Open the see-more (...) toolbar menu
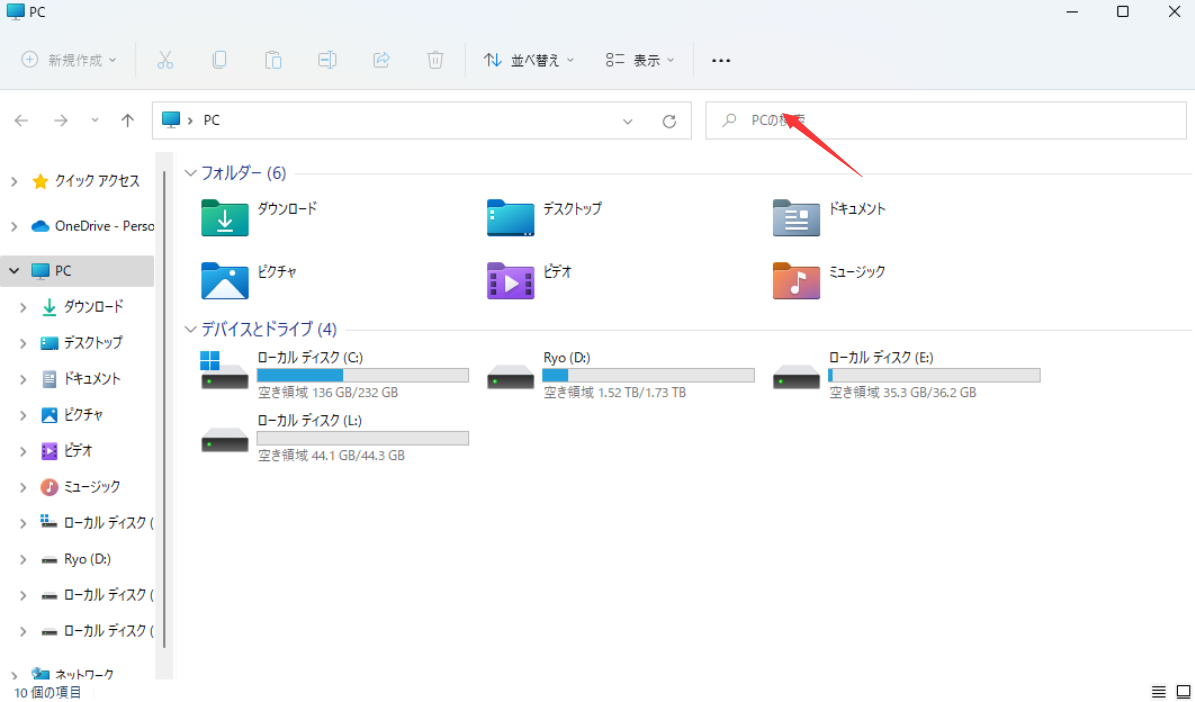Screen dimensions: 1195x702 pyautogui.click(x=721, y=60)
